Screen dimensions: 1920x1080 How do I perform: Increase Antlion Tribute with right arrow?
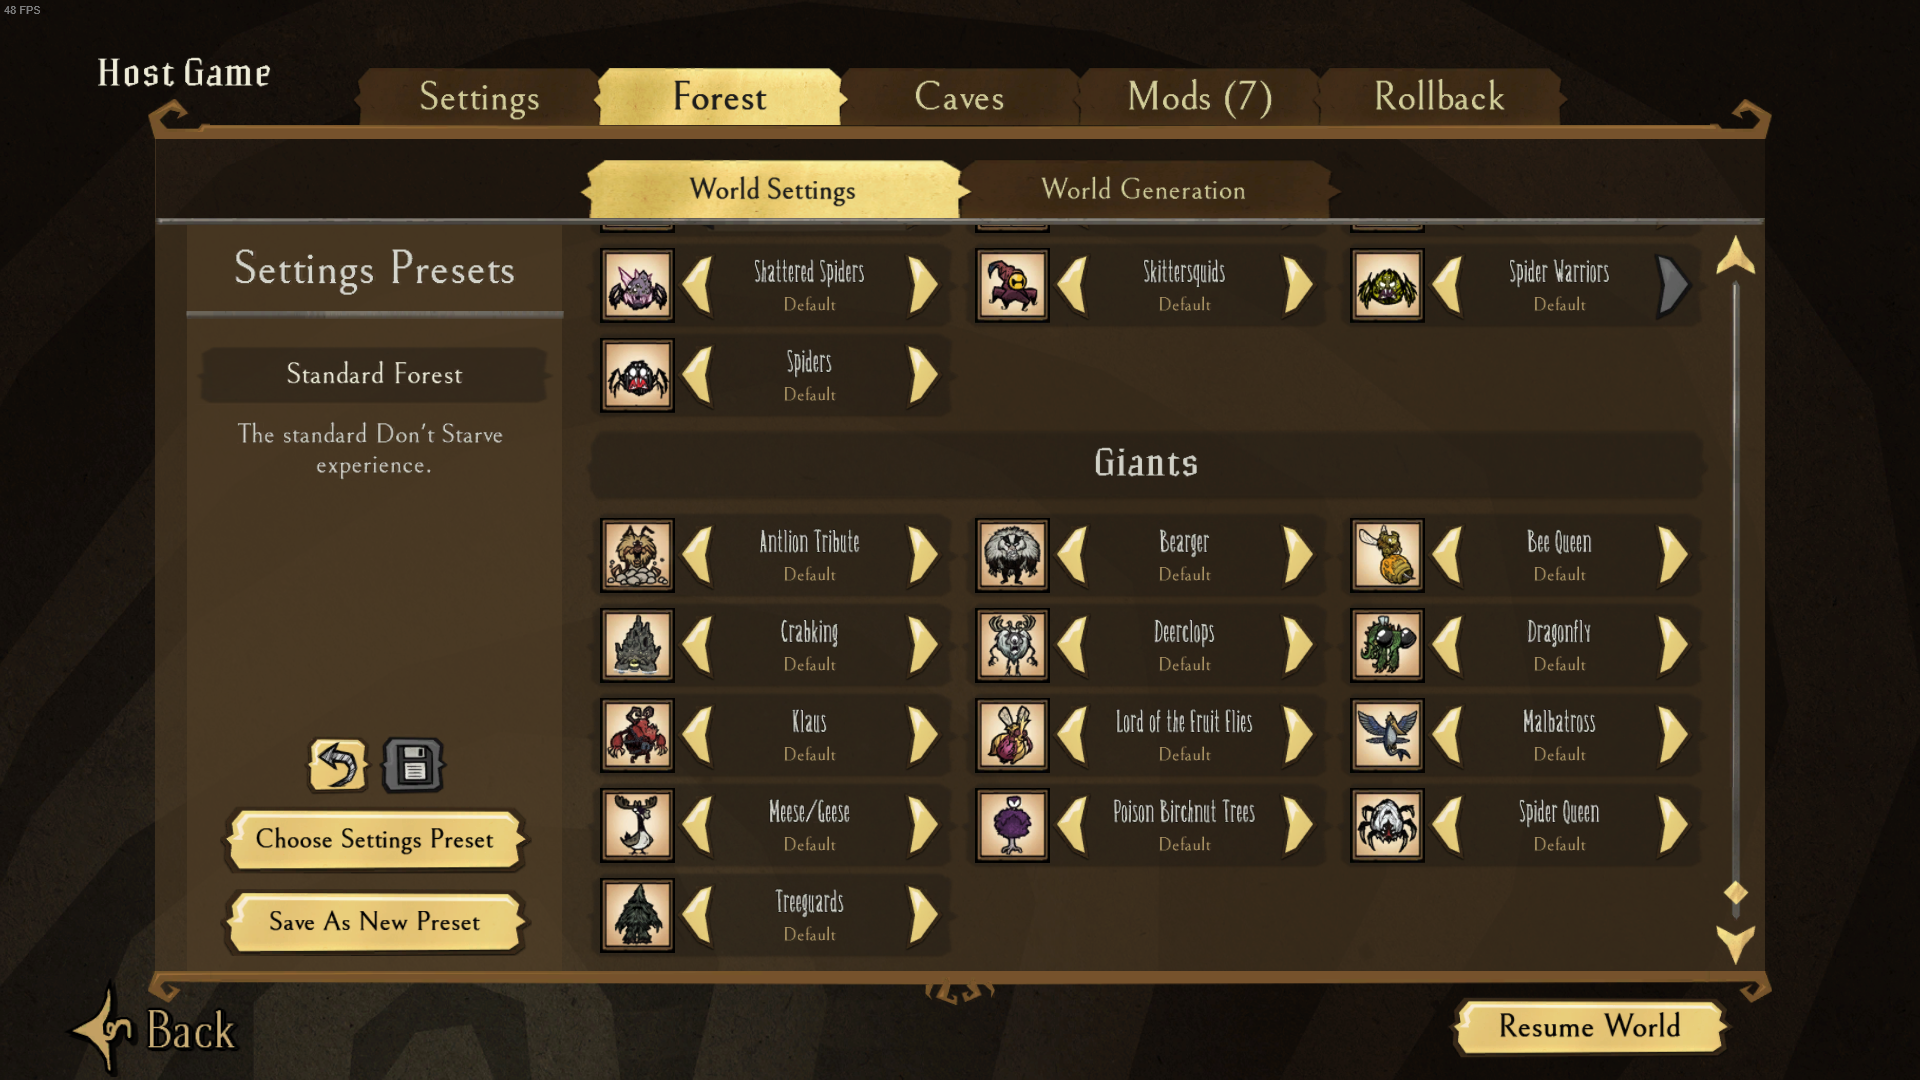tap(923, 555)
